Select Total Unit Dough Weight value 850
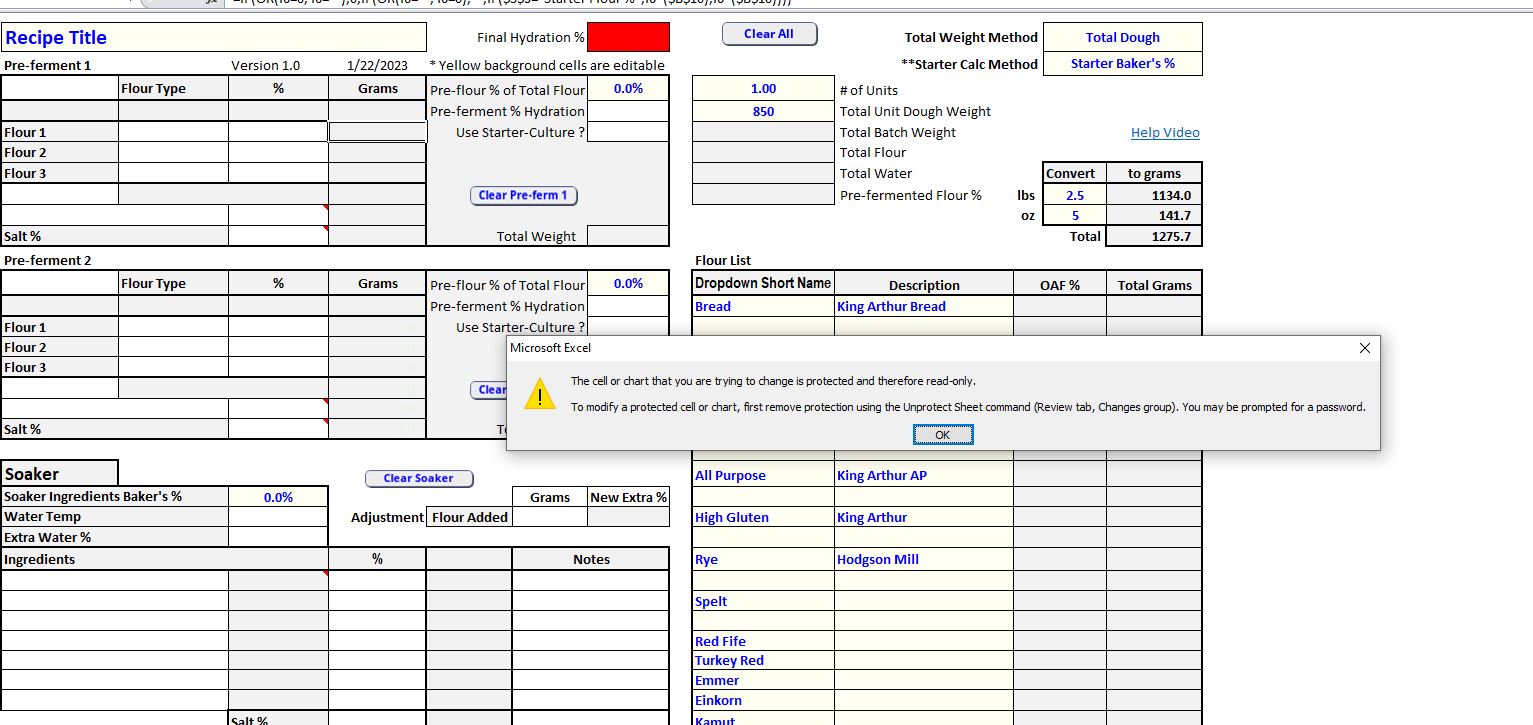Image resolution: width=1533 pixels, height=725 pixels. coord(763,111)
